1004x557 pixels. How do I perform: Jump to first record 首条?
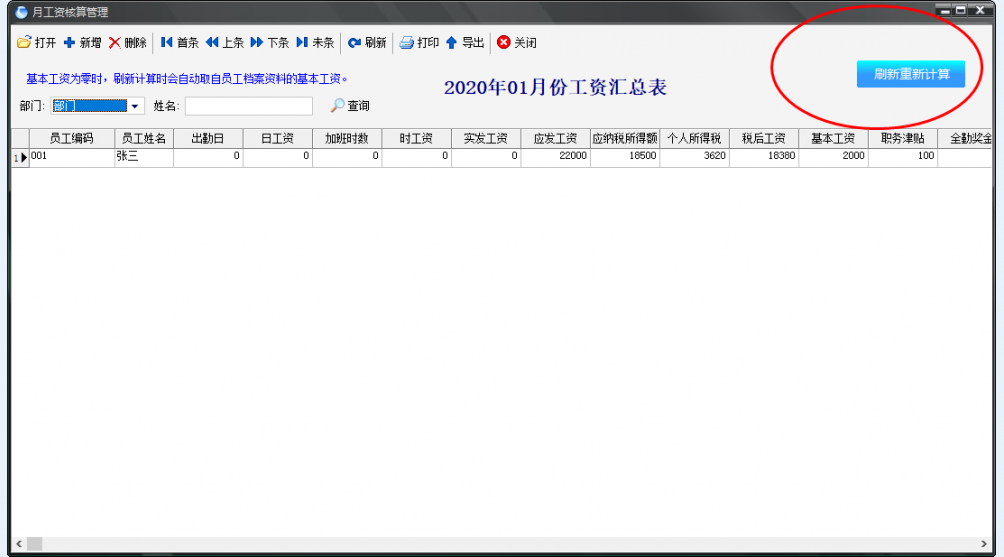179,42
